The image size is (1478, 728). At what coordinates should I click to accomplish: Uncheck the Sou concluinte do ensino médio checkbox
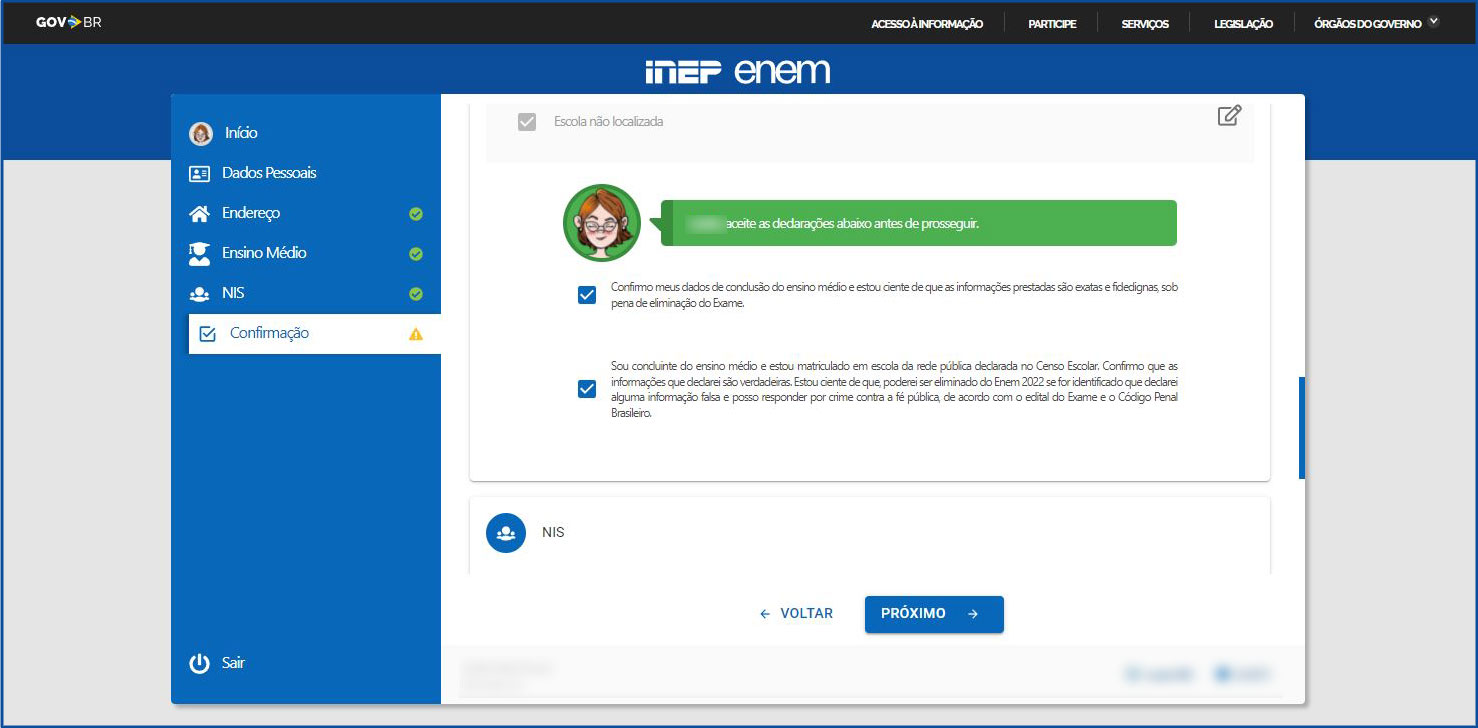pos(587,389)
